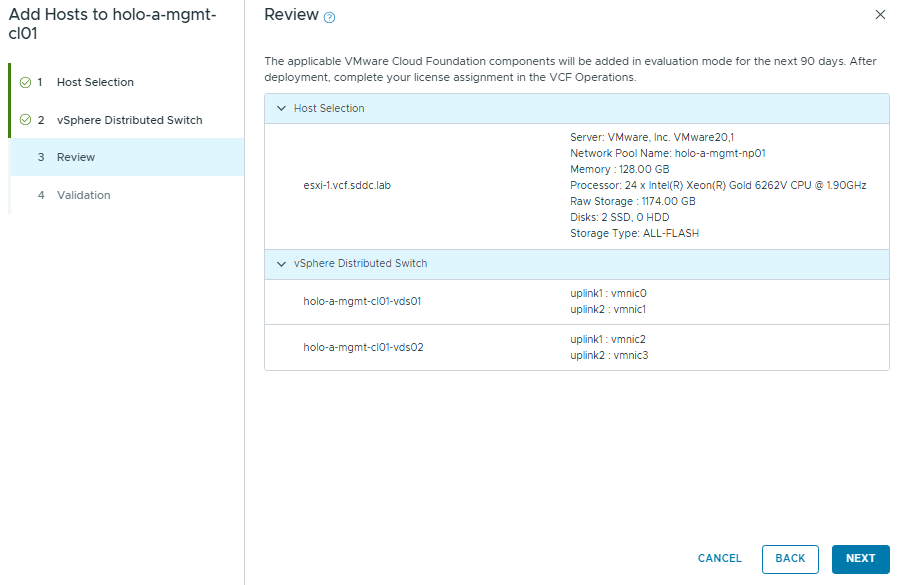Collapse the vSphere Distributed Switch section chevron
899x585 pixels.
click(281, 264)
